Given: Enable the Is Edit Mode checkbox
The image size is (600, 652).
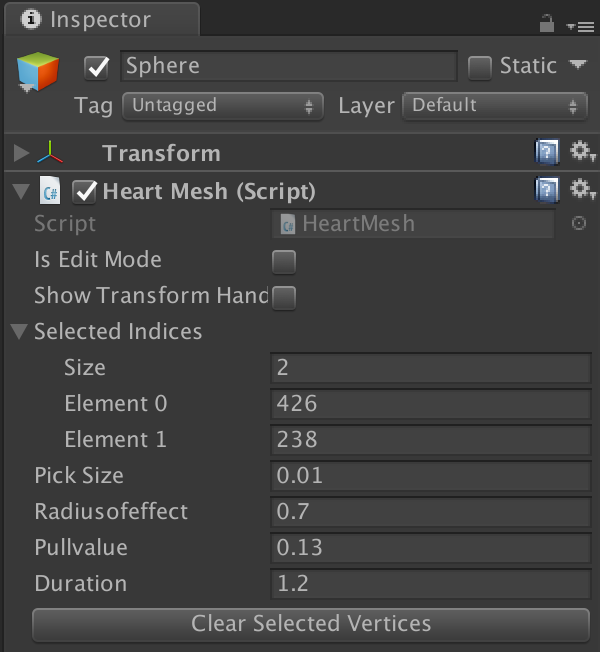Looking at the screenshot, I should pos(284,262).
